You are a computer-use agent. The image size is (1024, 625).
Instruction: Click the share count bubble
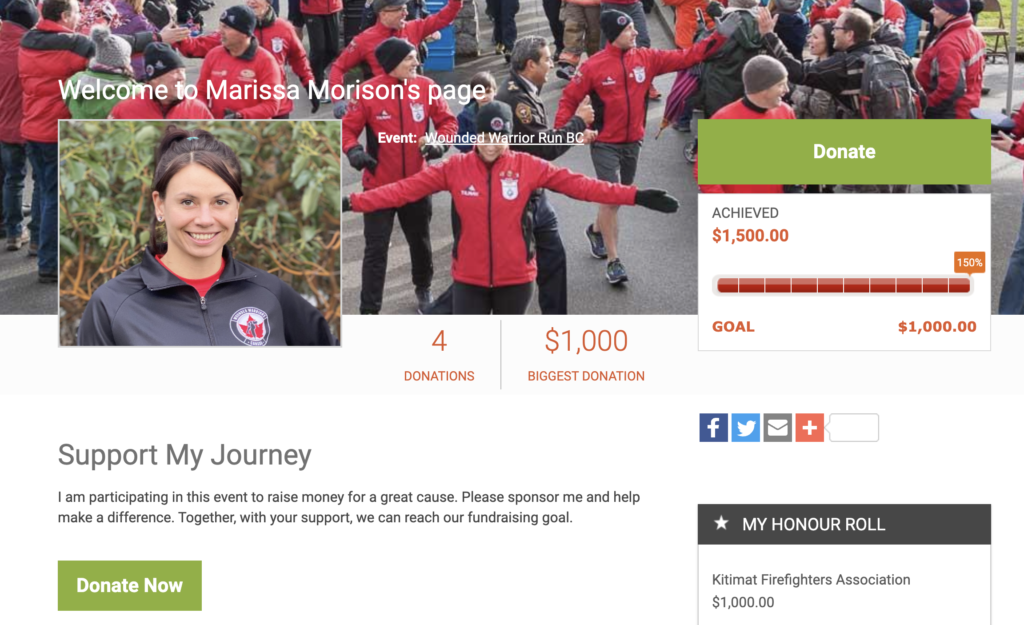[853, 428]
